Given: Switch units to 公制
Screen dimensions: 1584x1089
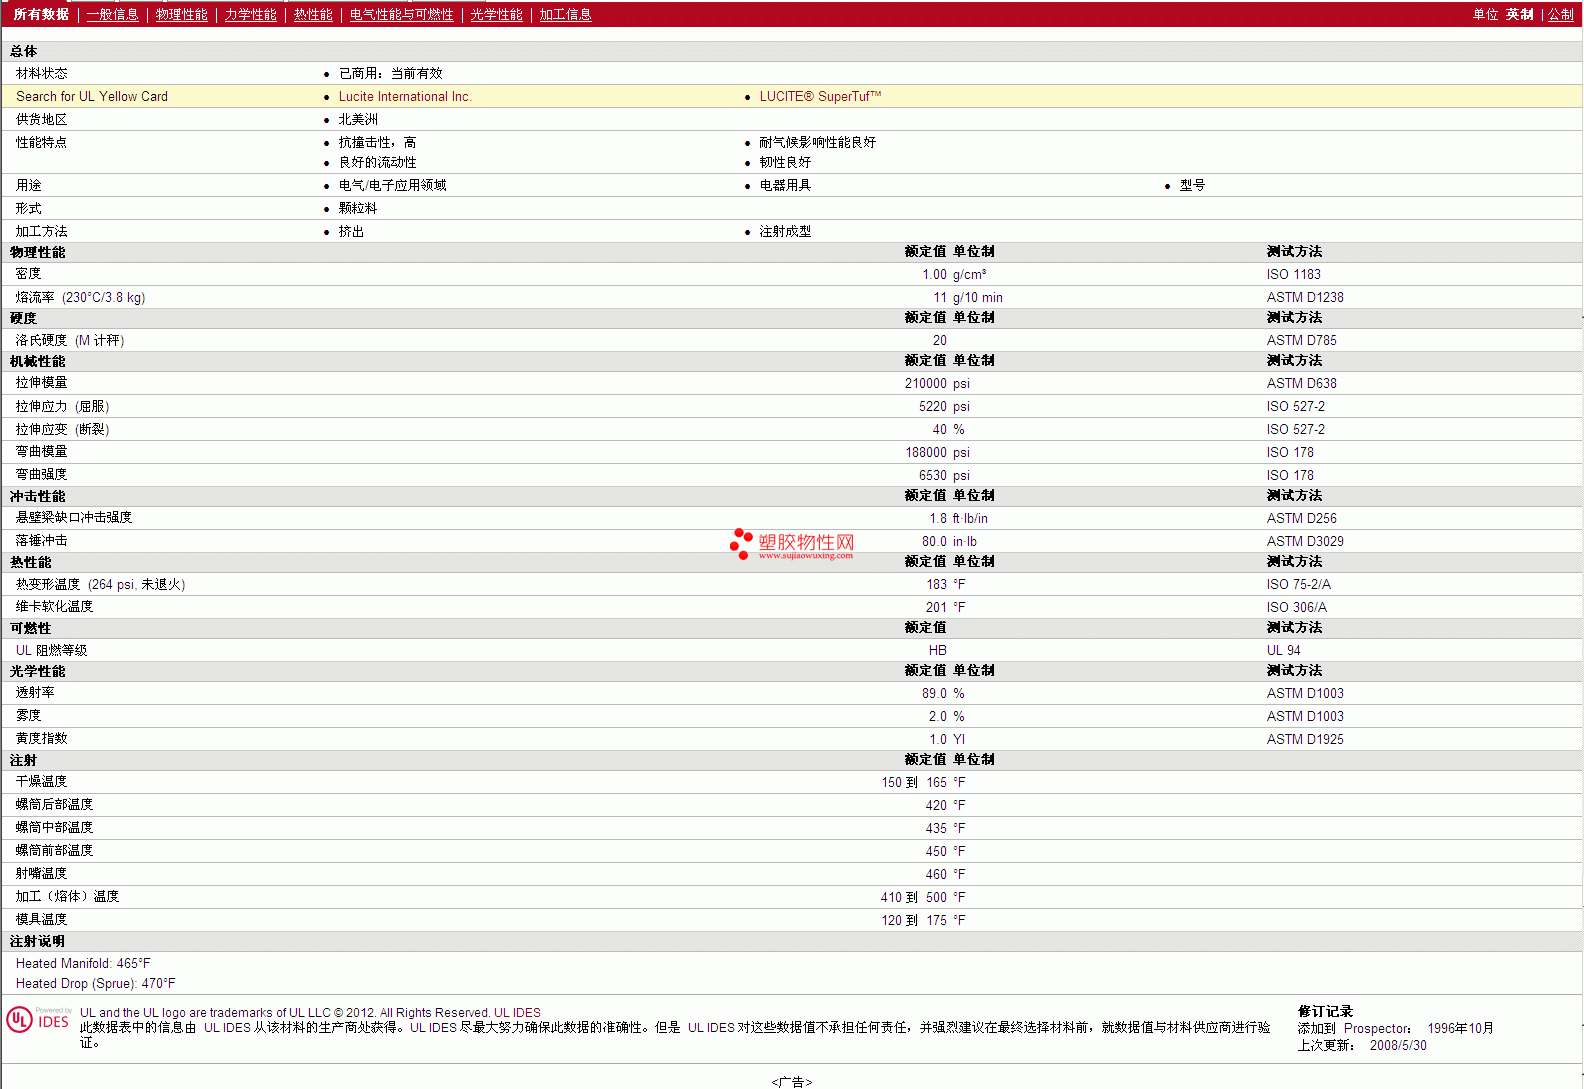Looking at the screenshot, I should pyautogui.click(x=1561, y=14).
